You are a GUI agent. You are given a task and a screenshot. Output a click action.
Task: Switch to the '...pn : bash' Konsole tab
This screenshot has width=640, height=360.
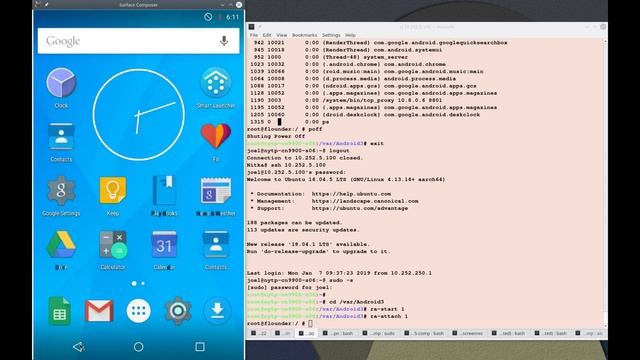click(338, 333)
